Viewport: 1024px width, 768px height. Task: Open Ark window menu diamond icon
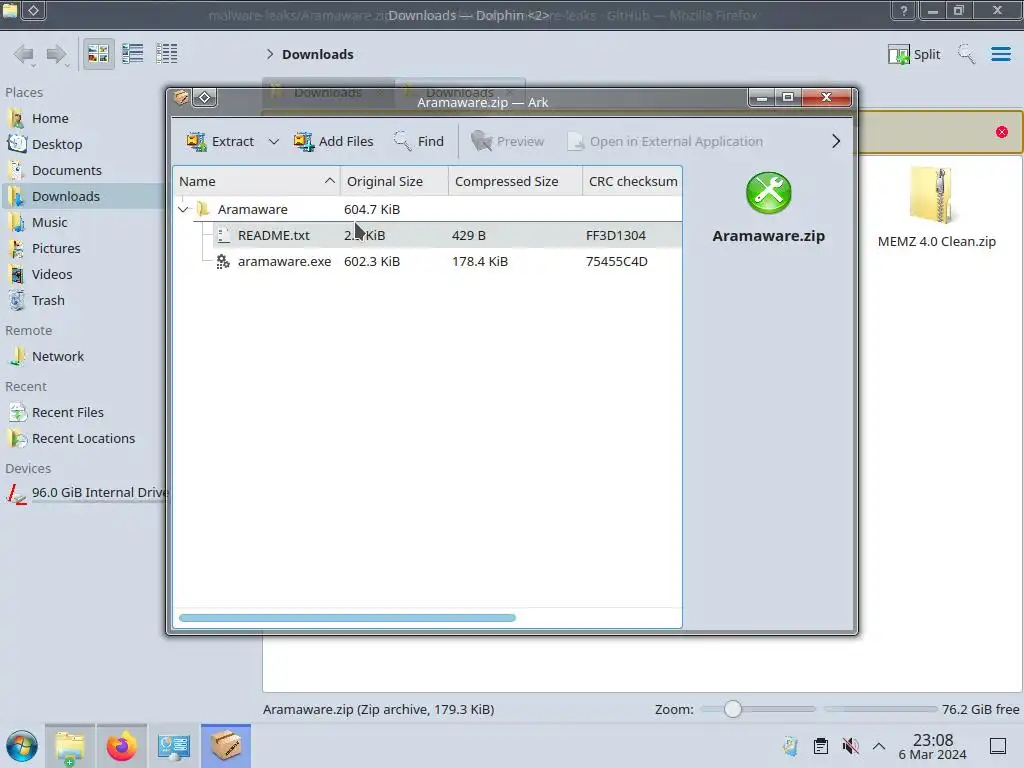[204, 98]
